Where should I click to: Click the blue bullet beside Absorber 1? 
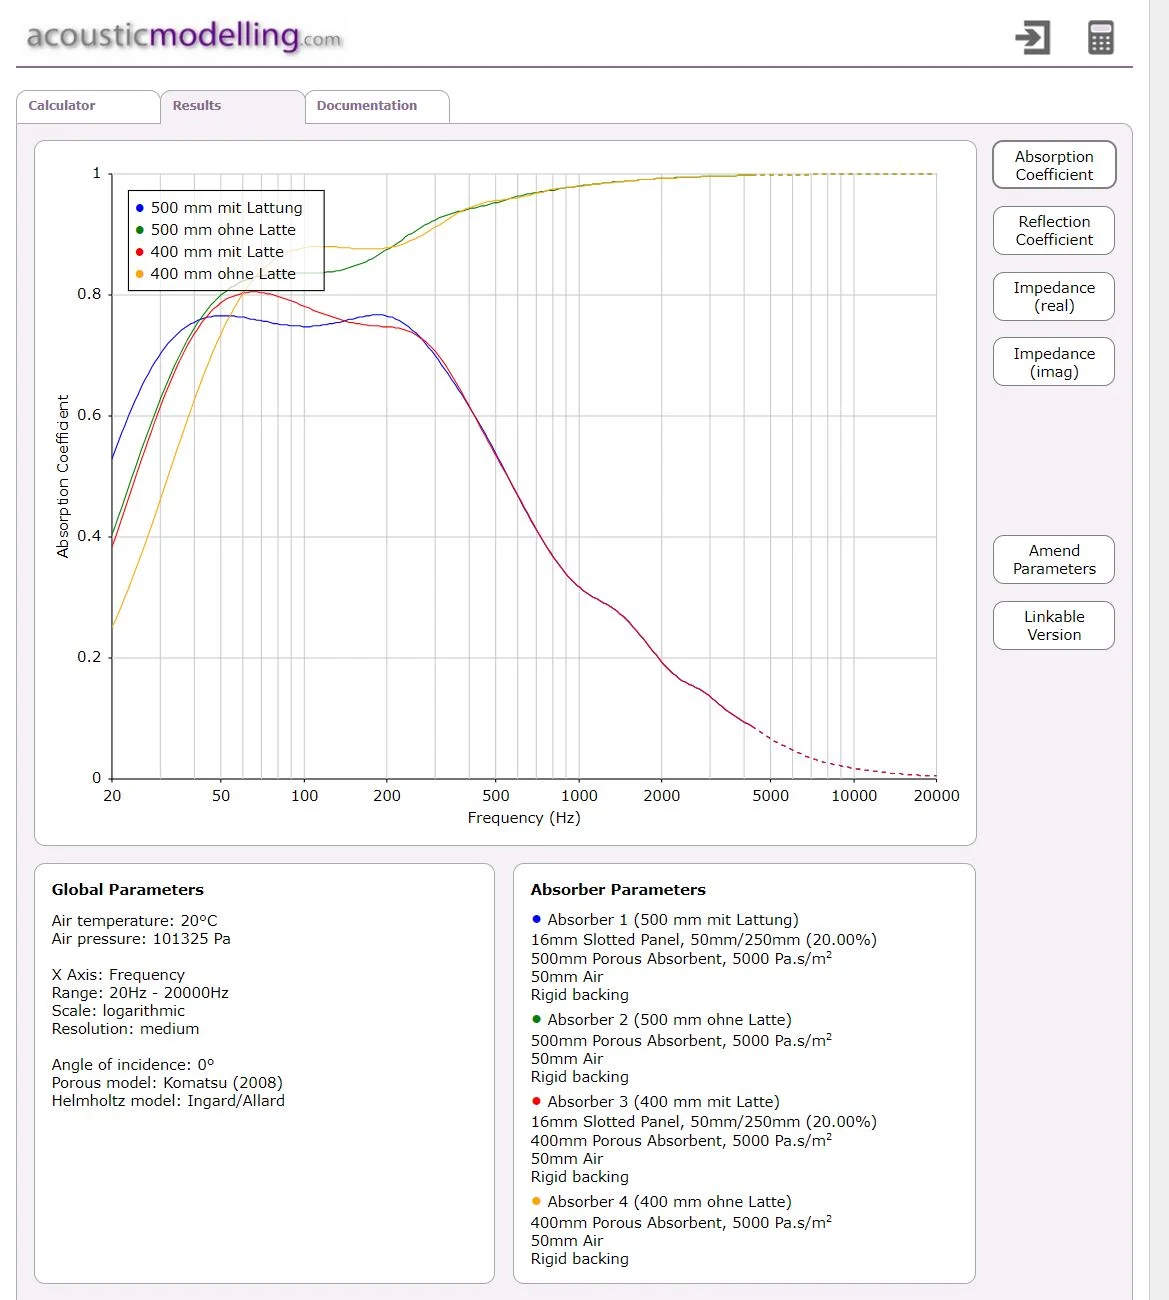[x=537, y=919]
